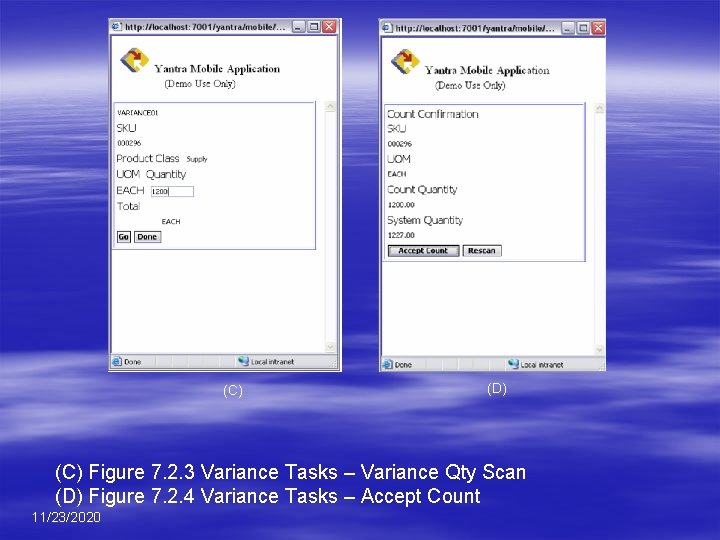Minimize window D
720x540 pixels.
[x=568, y=28]
